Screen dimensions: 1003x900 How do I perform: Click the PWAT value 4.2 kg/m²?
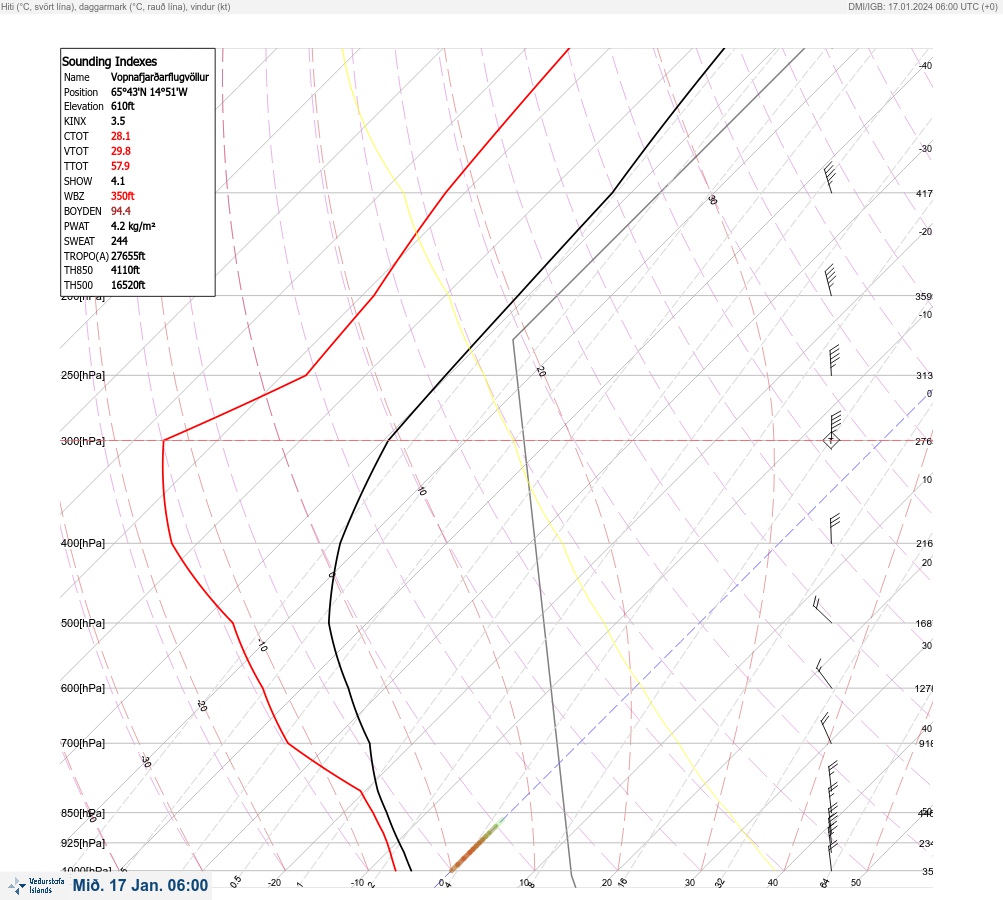pos(133,226)
